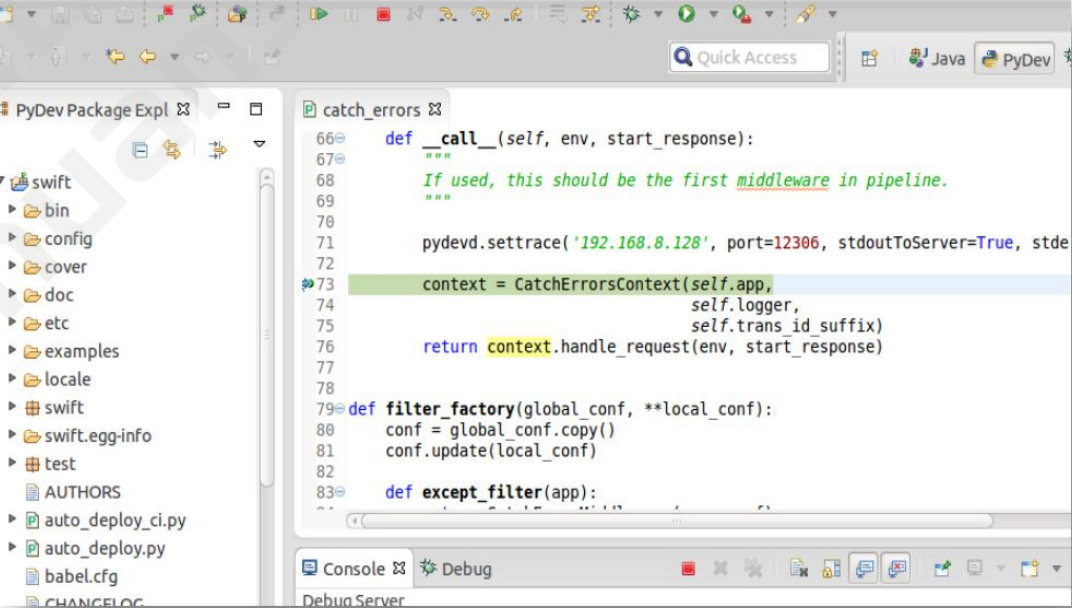The width and height of the screenshot is (1072, 608).
Task: Click the Package Explorer vertical scrollbar
Action: click(x=267, y=335)
